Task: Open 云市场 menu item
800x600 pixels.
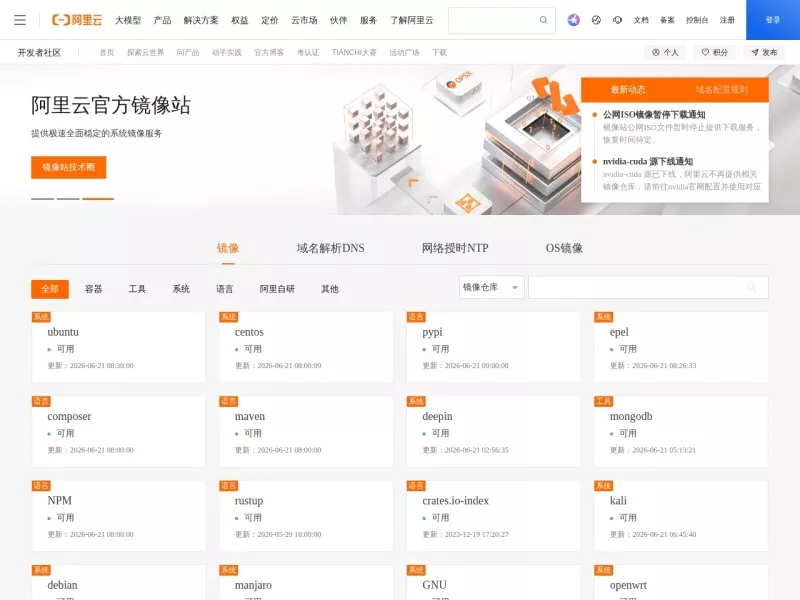Action: [x=304, y=20]
